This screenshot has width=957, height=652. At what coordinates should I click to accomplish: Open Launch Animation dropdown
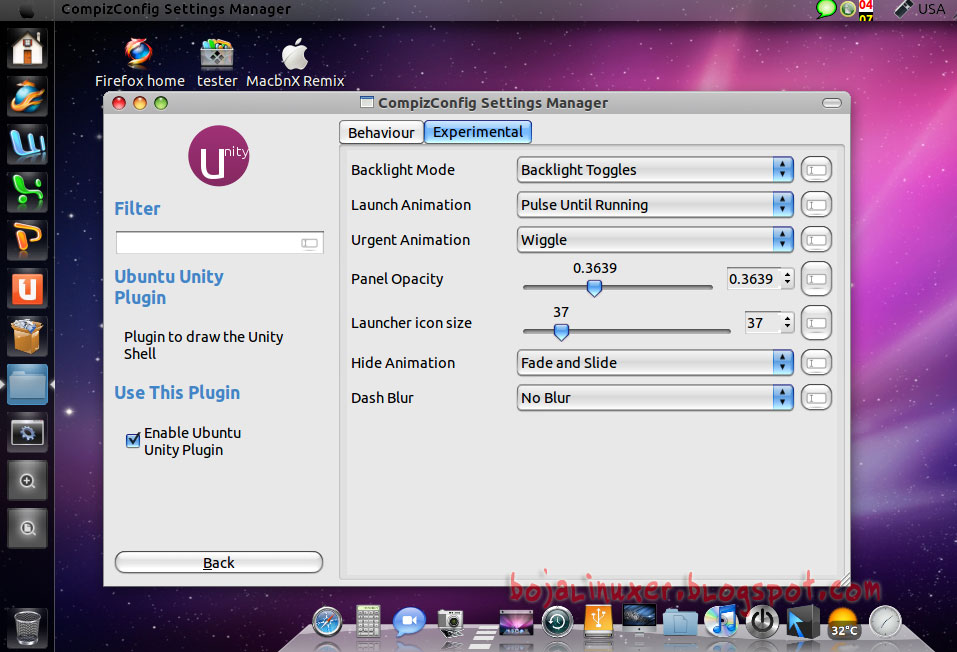point(655,205)
